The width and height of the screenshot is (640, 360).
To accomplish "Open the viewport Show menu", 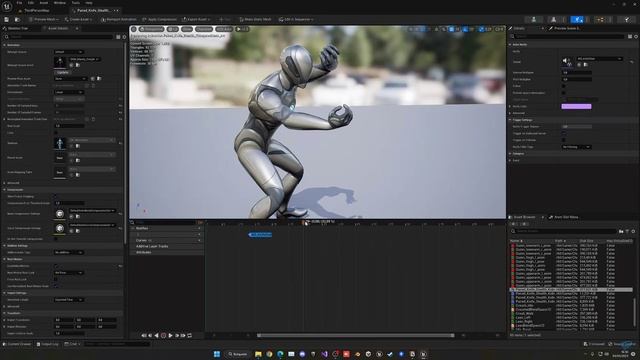I will 187,29.
